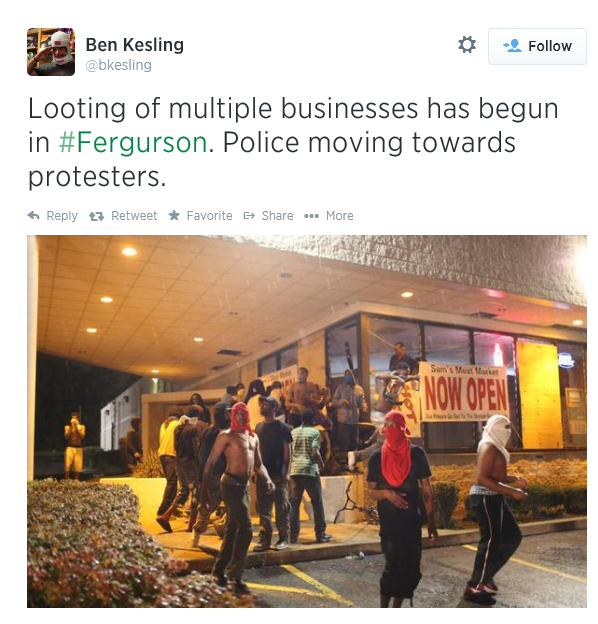Screen dimensions: 598x624
Task: Choose the Retweet text link
Action: (134, 216)
